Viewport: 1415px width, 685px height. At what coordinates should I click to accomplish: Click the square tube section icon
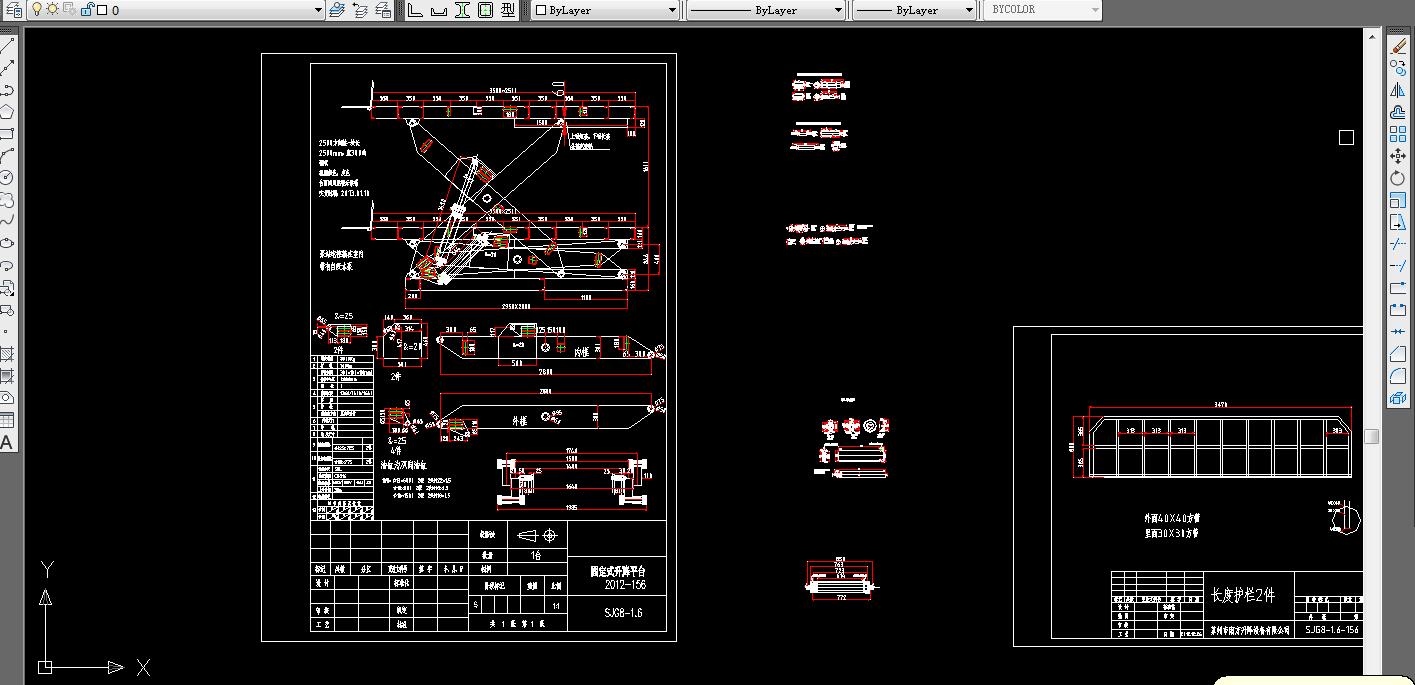485,10
